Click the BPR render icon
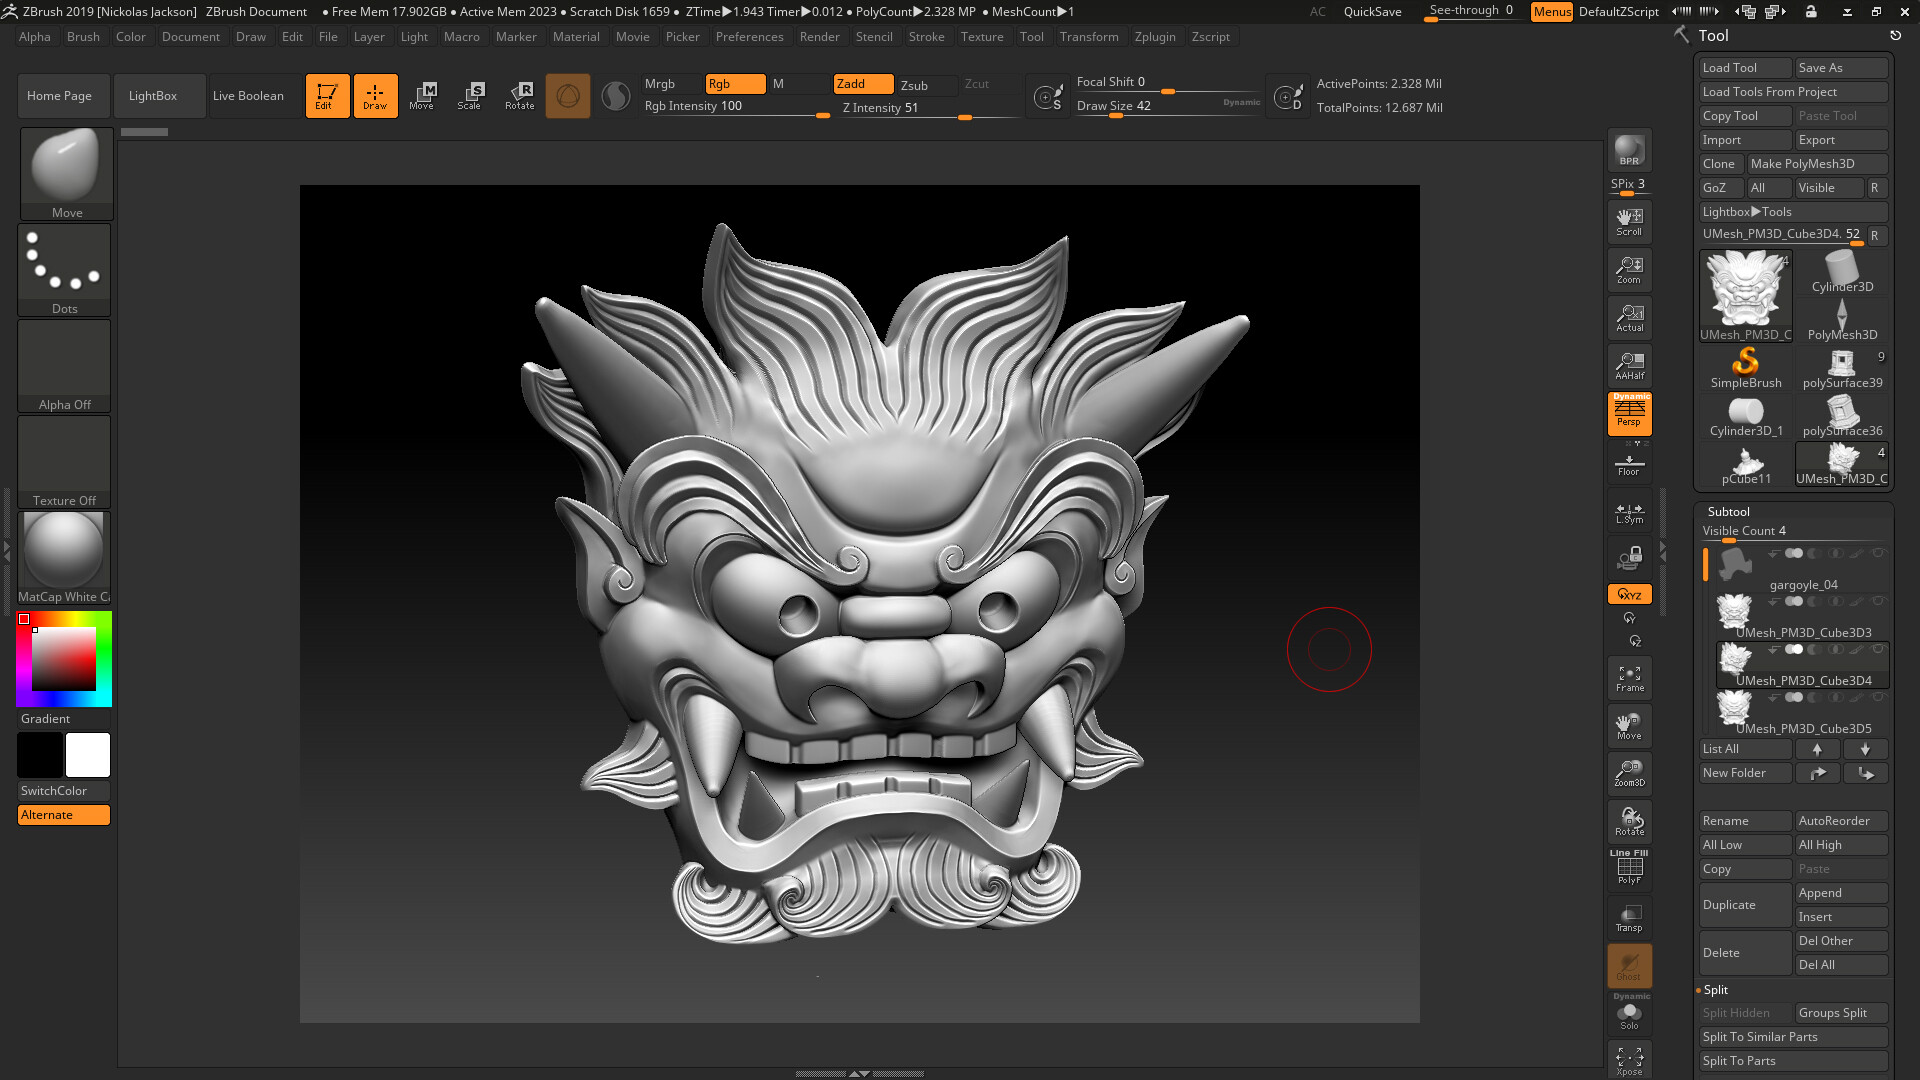Image resolution: width=1920 pixels, height=1080 pixels. click(x=1629, y=150)
